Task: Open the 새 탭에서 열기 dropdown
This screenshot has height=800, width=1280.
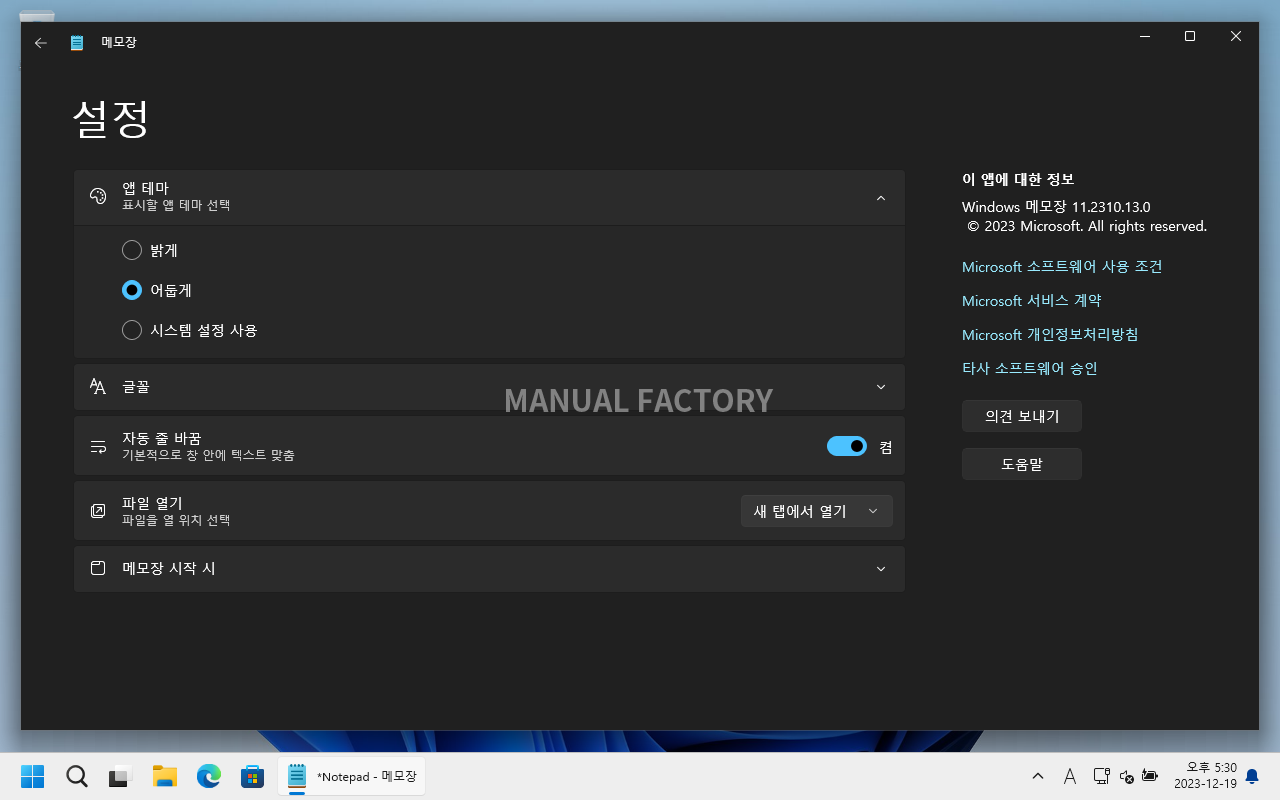Action: pyautogui.click(x=816, y=511)
